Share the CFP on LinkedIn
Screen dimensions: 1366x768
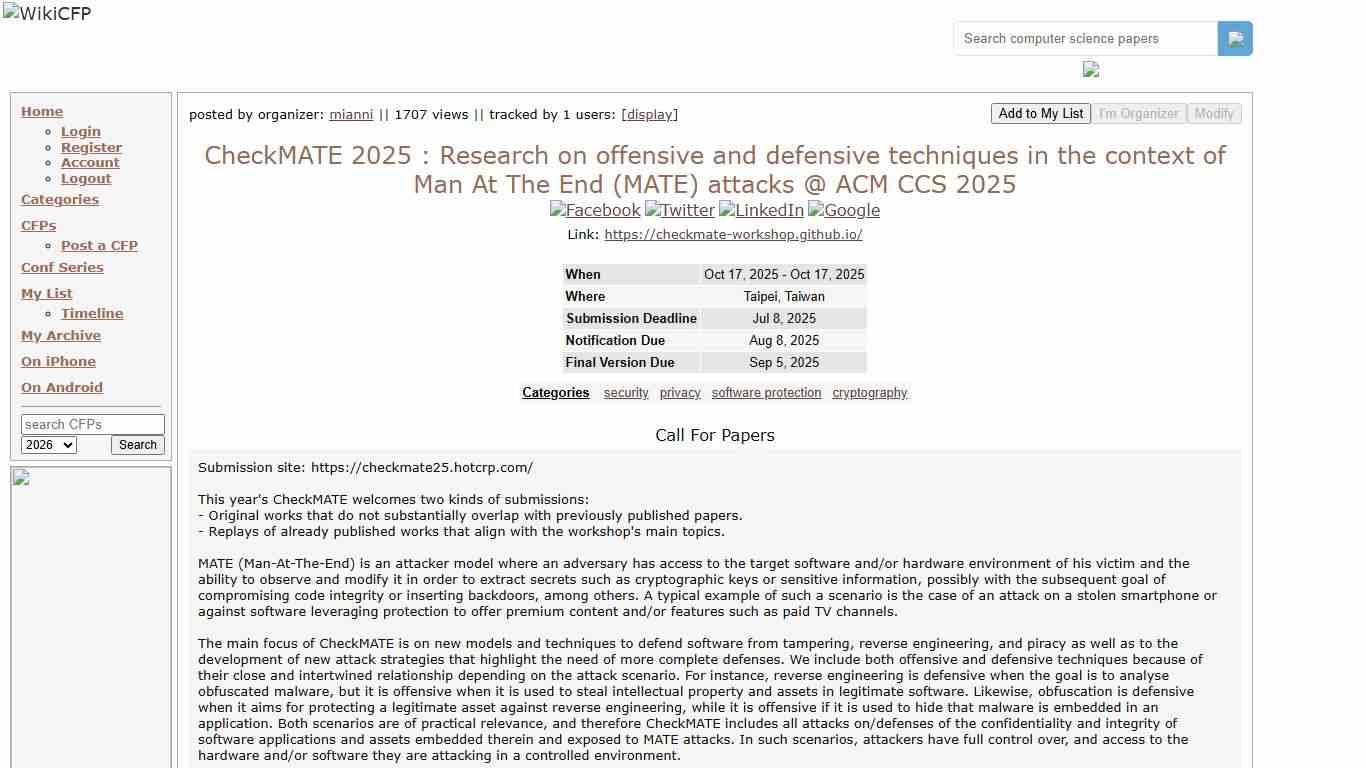click(x=761, y=210)
